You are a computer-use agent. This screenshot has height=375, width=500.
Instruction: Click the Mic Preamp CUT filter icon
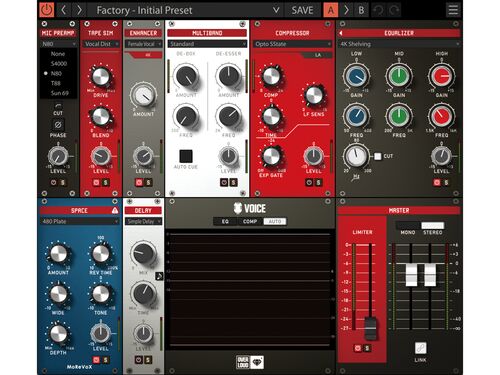coord(58,106)
